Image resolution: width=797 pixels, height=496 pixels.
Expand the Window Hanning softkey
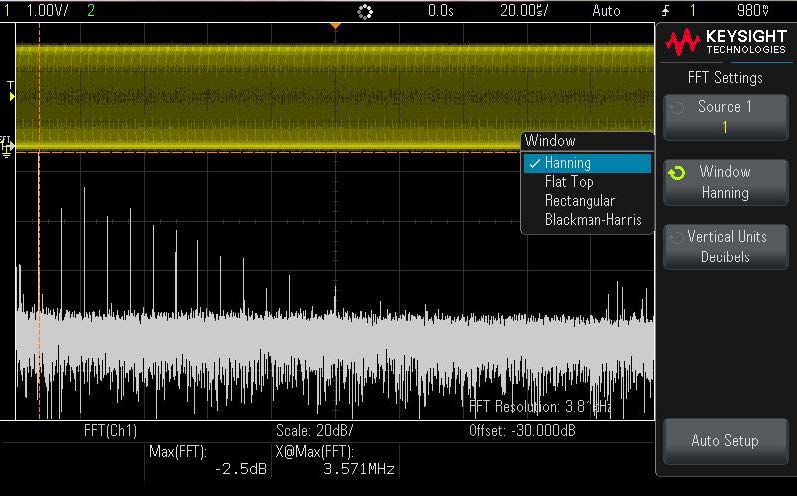(725, 182)
